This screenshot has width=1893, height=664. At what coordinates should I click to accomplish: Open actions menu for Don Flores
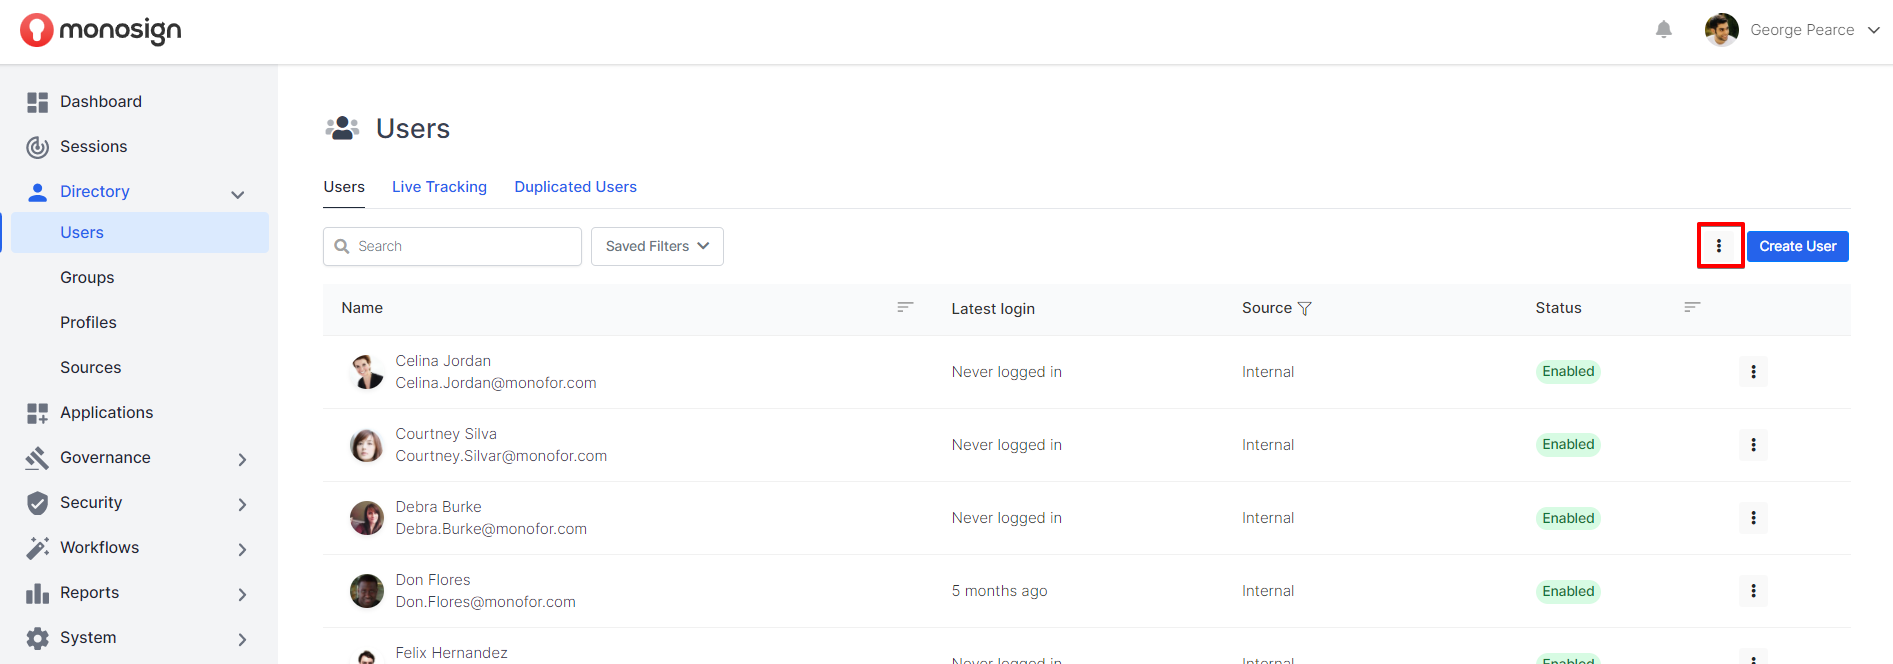(1752, 591)
